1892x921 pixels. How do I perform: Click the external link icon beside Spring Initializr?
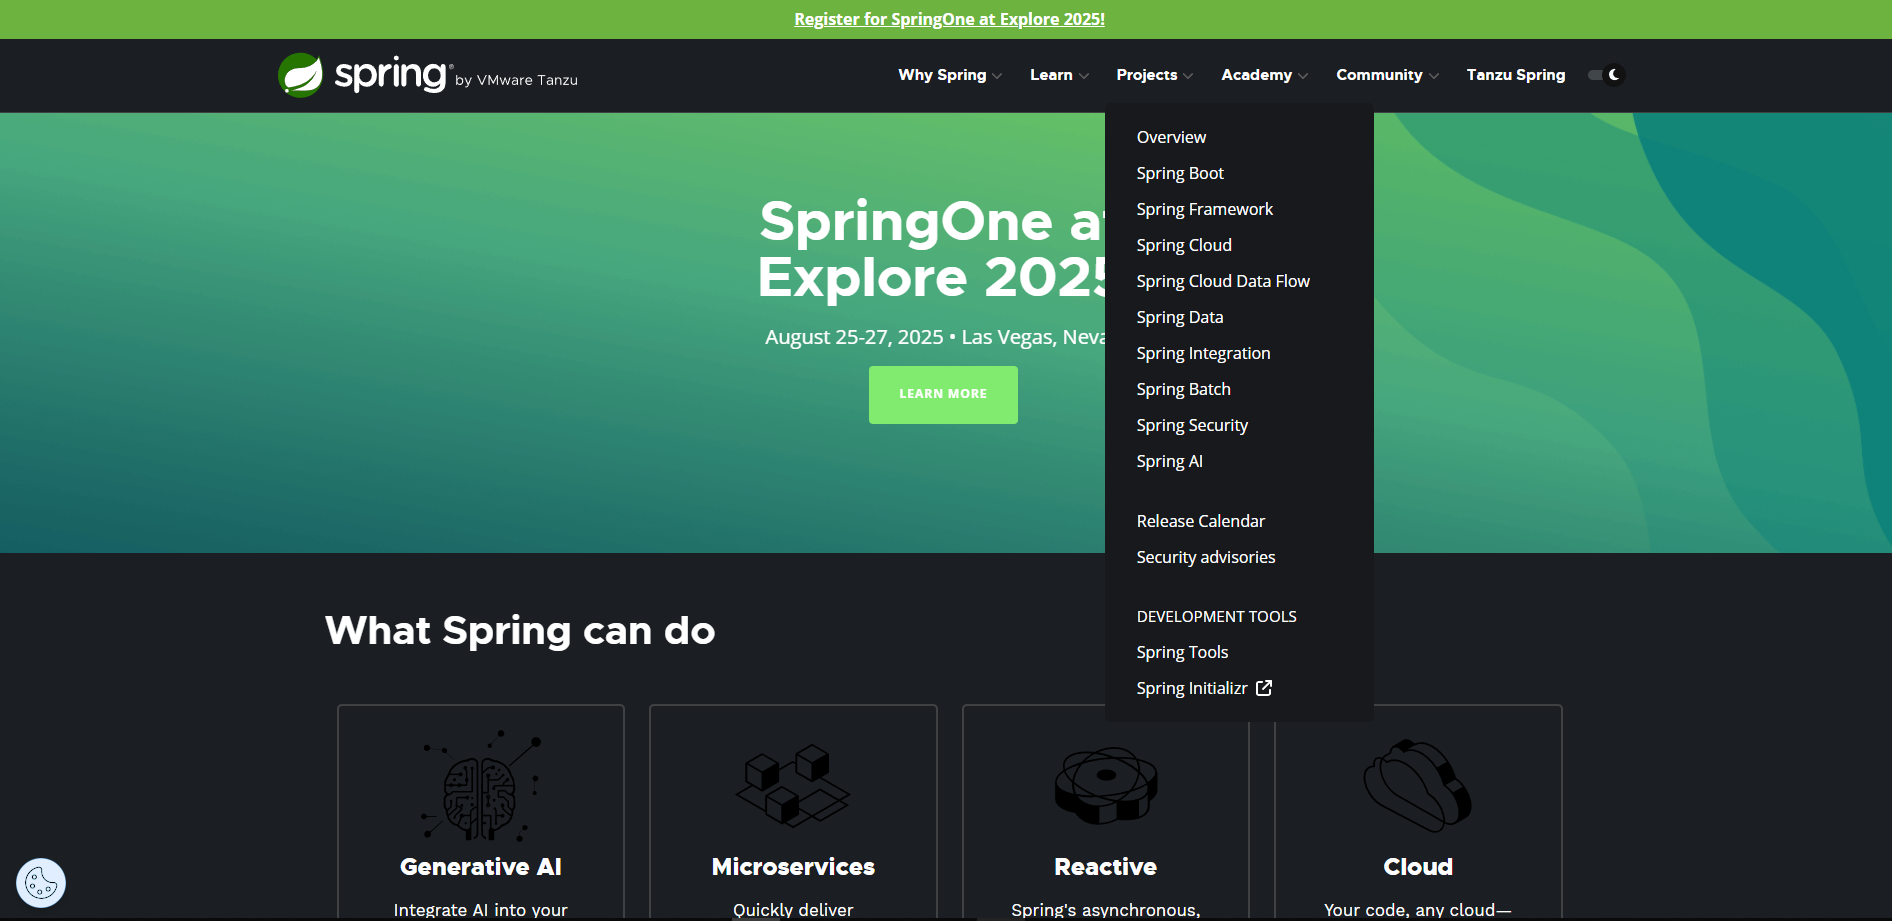click(x=1264, y=688)
